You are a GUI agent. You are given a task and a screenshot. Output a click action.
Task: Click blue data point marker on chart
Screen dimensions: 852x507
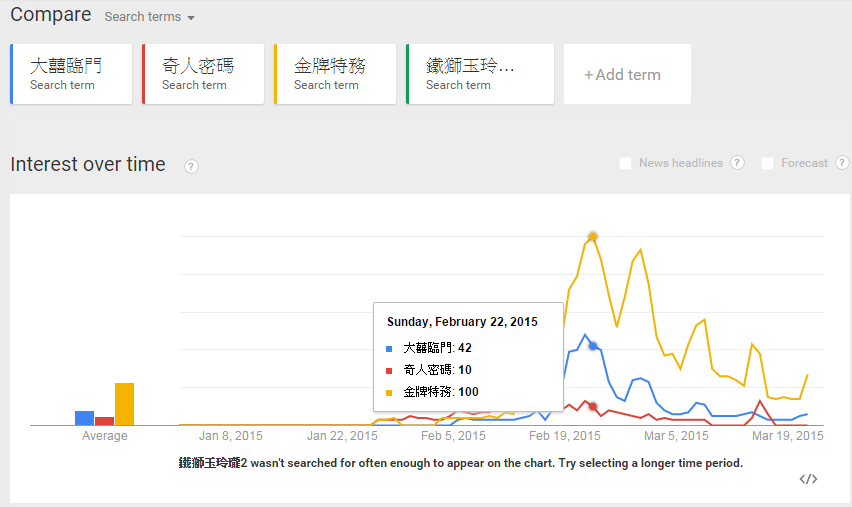(593, 346)
